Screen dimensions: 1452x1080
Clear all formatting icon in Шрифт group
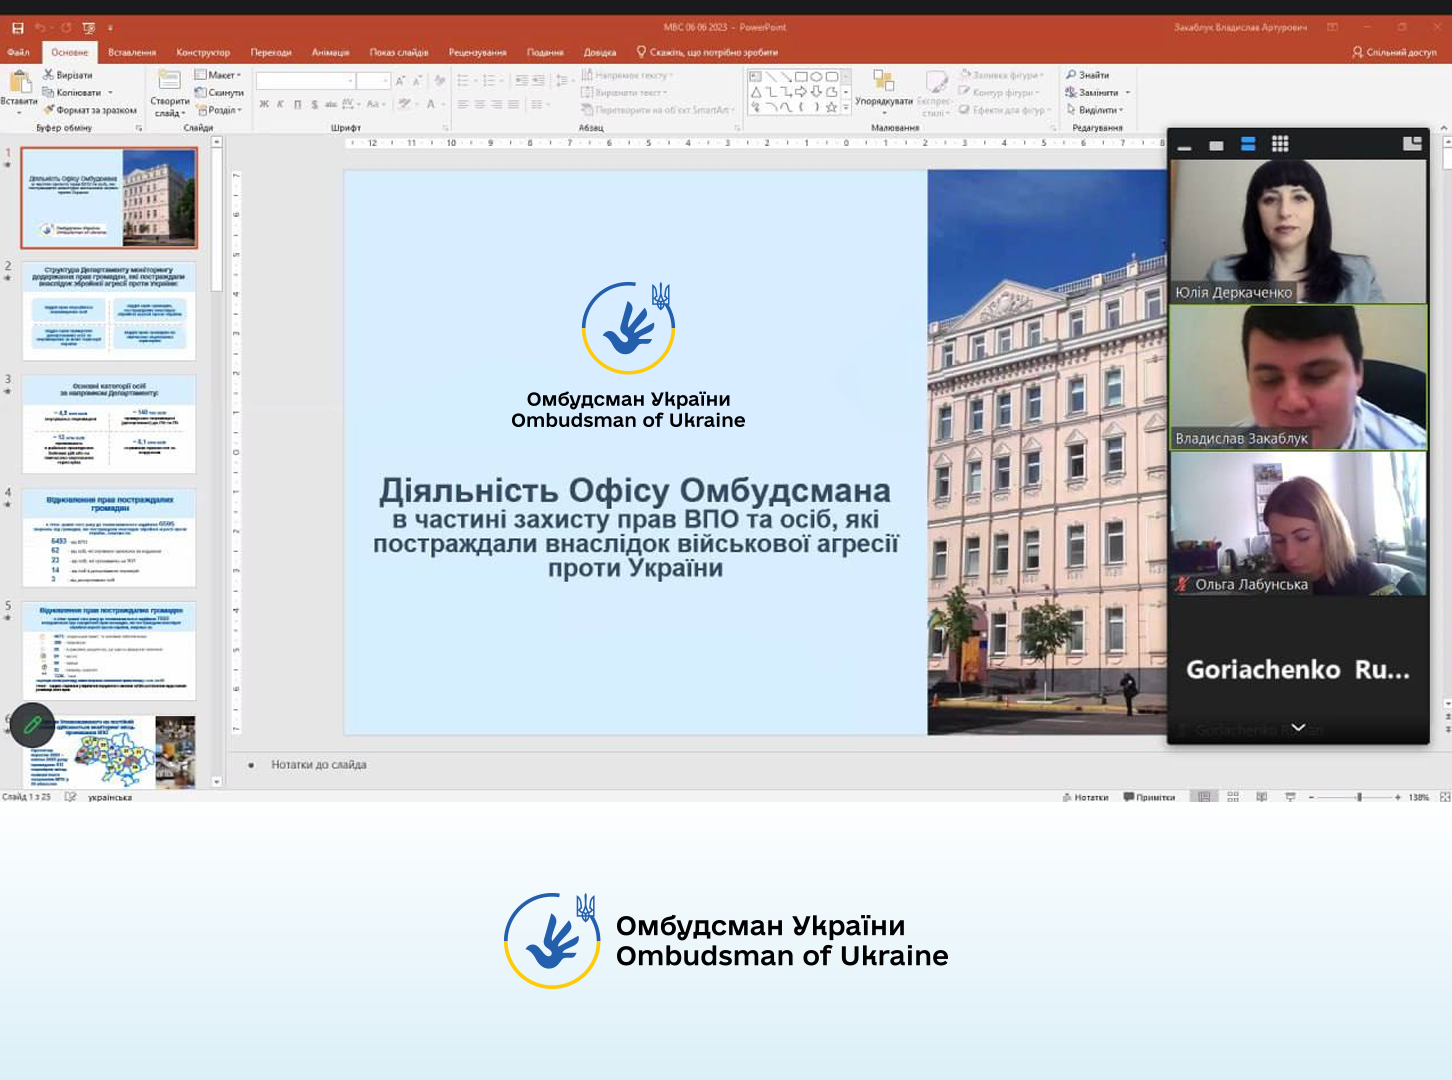439,80
